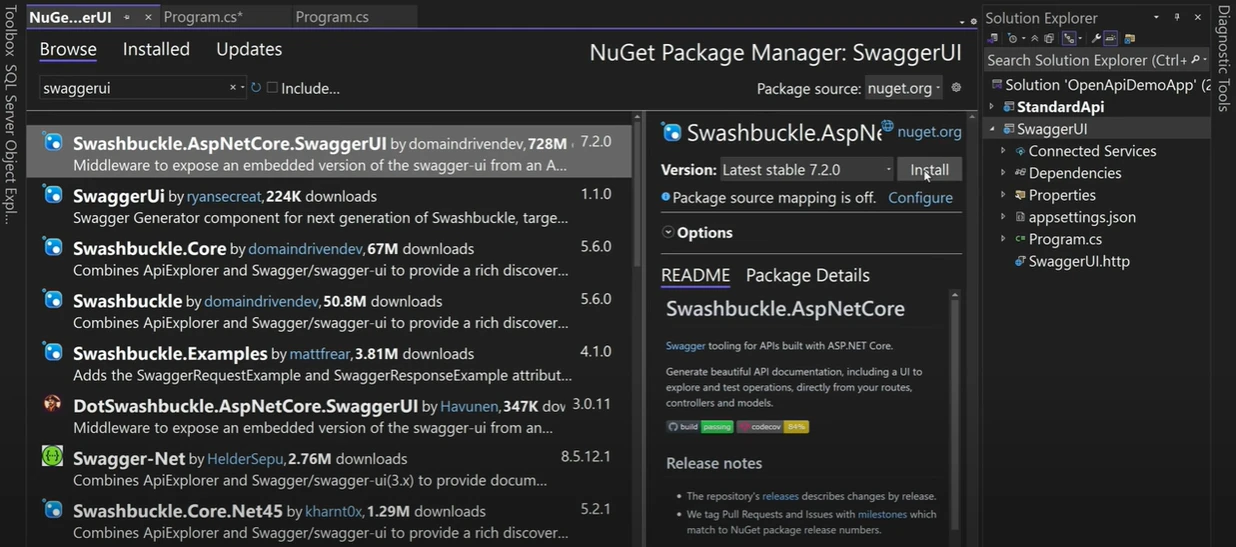Expand the appsettings.json node
The height and width of the screenshot is (547, 1236).
coord(1003,217)
